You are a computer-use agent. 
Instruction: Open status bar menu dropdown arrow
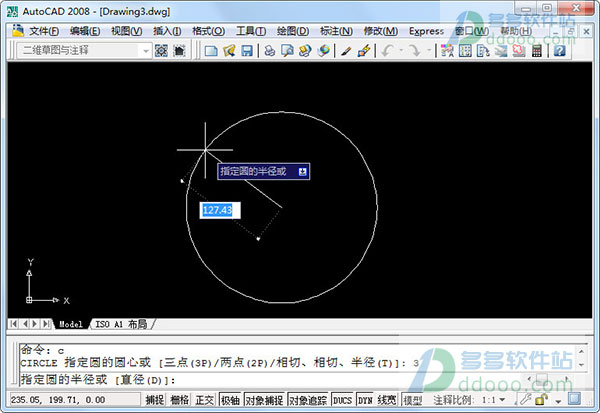pyautogui.click(x=558, y=402)
